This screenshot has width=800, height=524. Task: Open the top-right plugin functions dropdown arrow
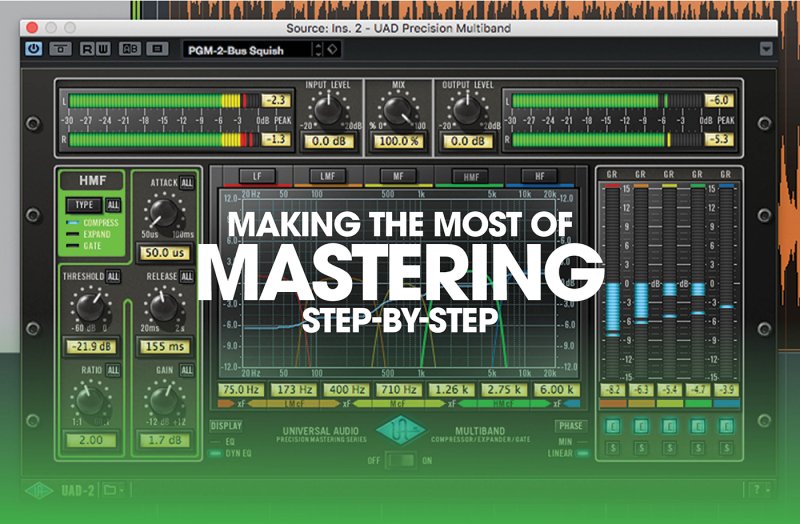tap(766, 49)
